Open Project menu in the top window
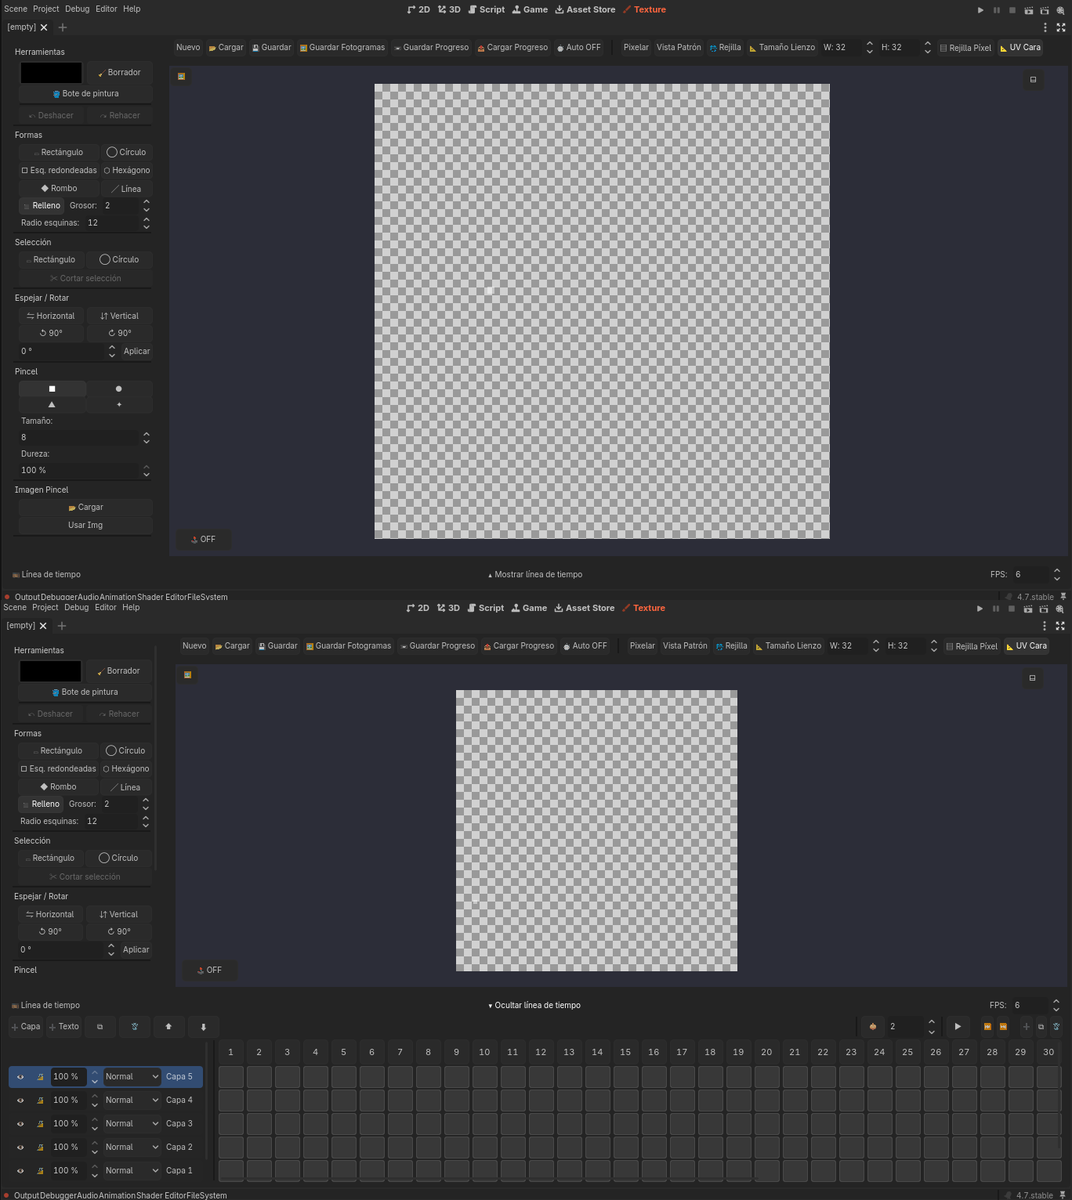The width and height of the screenshot is (1072, 1200). 46,9
